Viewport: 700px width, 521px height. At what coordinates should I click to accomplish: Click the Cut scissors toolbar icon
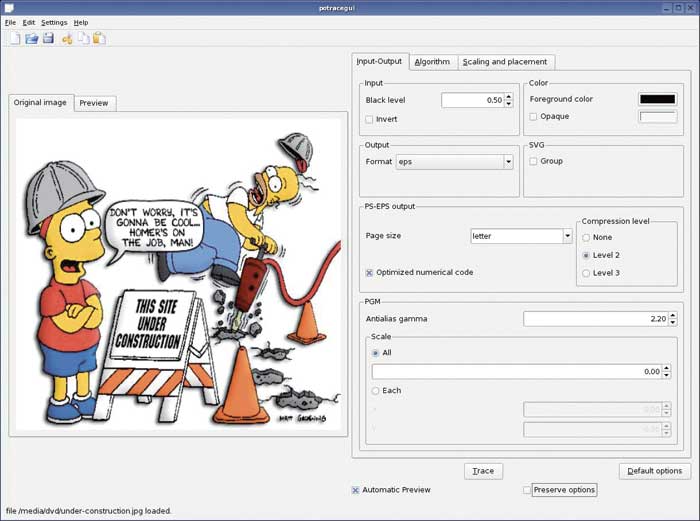coord(67,39)
